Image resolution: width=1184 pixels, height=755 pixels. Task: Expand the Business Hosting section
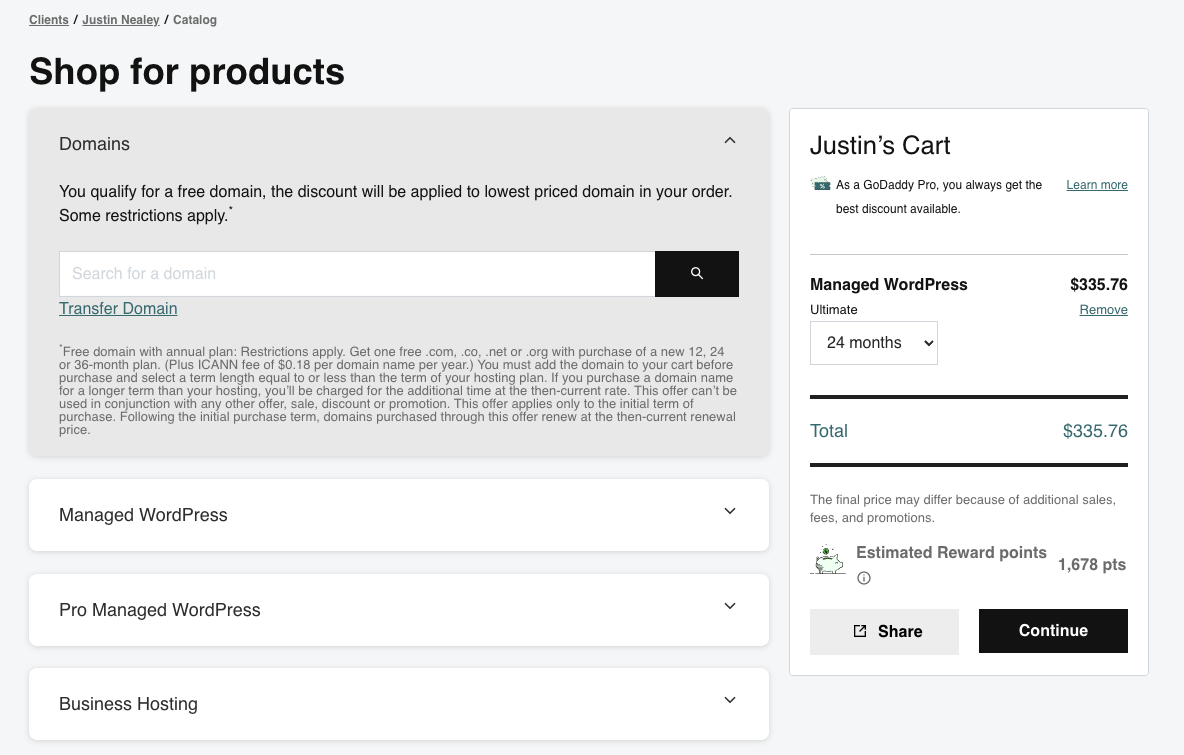pyautogui.click(x=399, y=704)
